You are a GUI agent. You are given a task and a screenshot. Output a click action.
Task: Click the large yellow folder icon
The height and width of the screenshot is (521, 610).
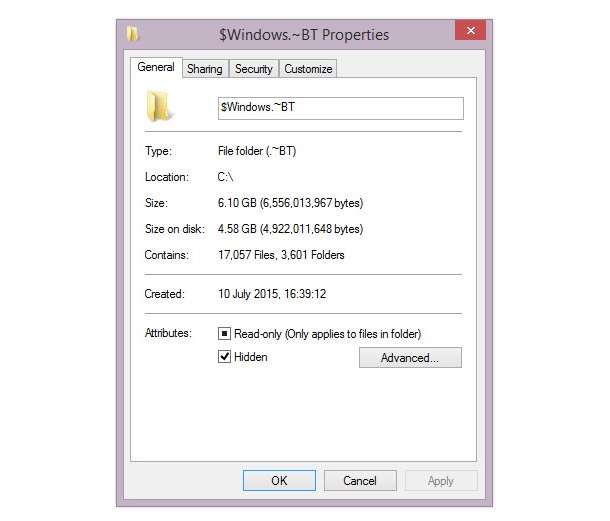click(160, 107)
